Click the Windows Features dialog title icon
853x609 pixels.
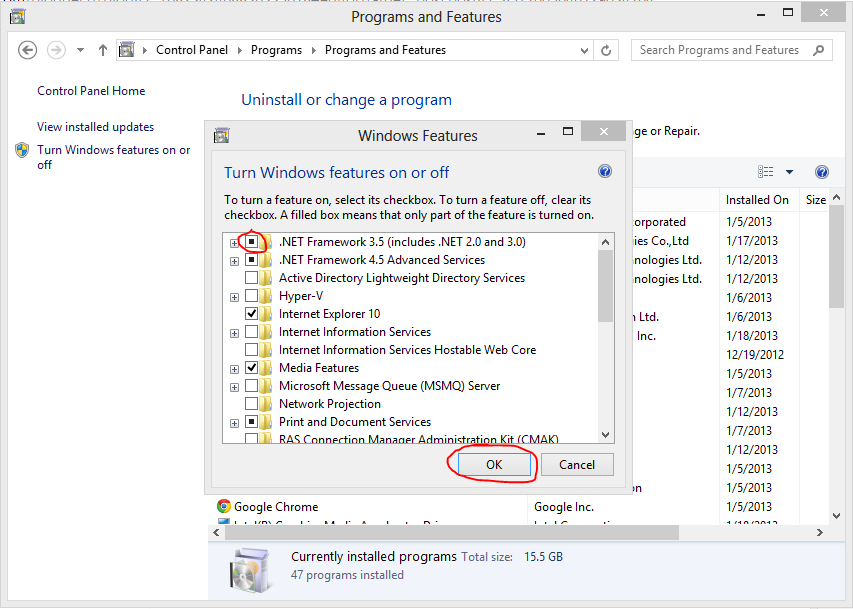[x=221, y=135]
